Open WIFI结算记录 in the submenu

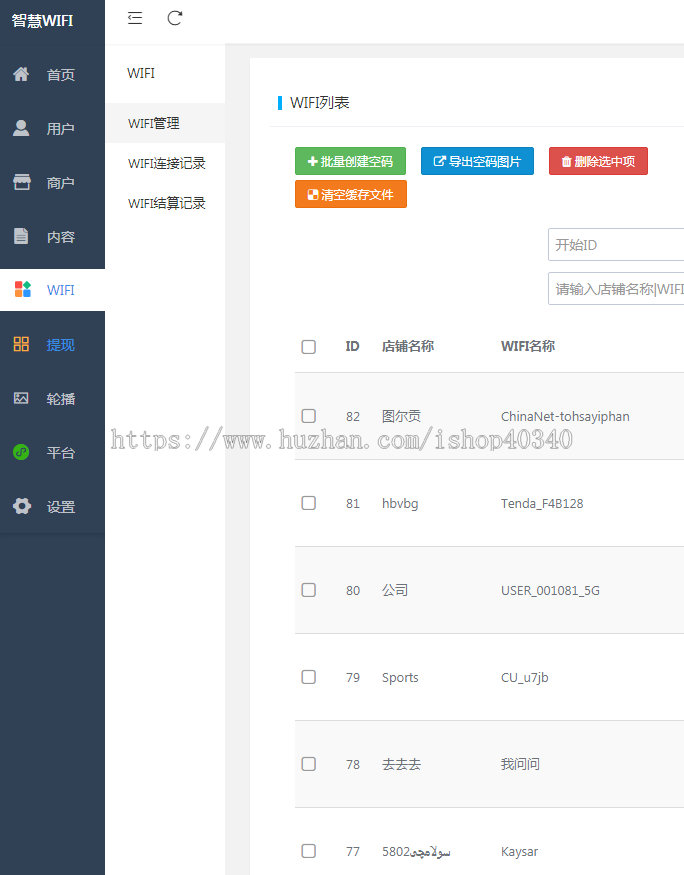pyautogui.click(x=165, y=203)
